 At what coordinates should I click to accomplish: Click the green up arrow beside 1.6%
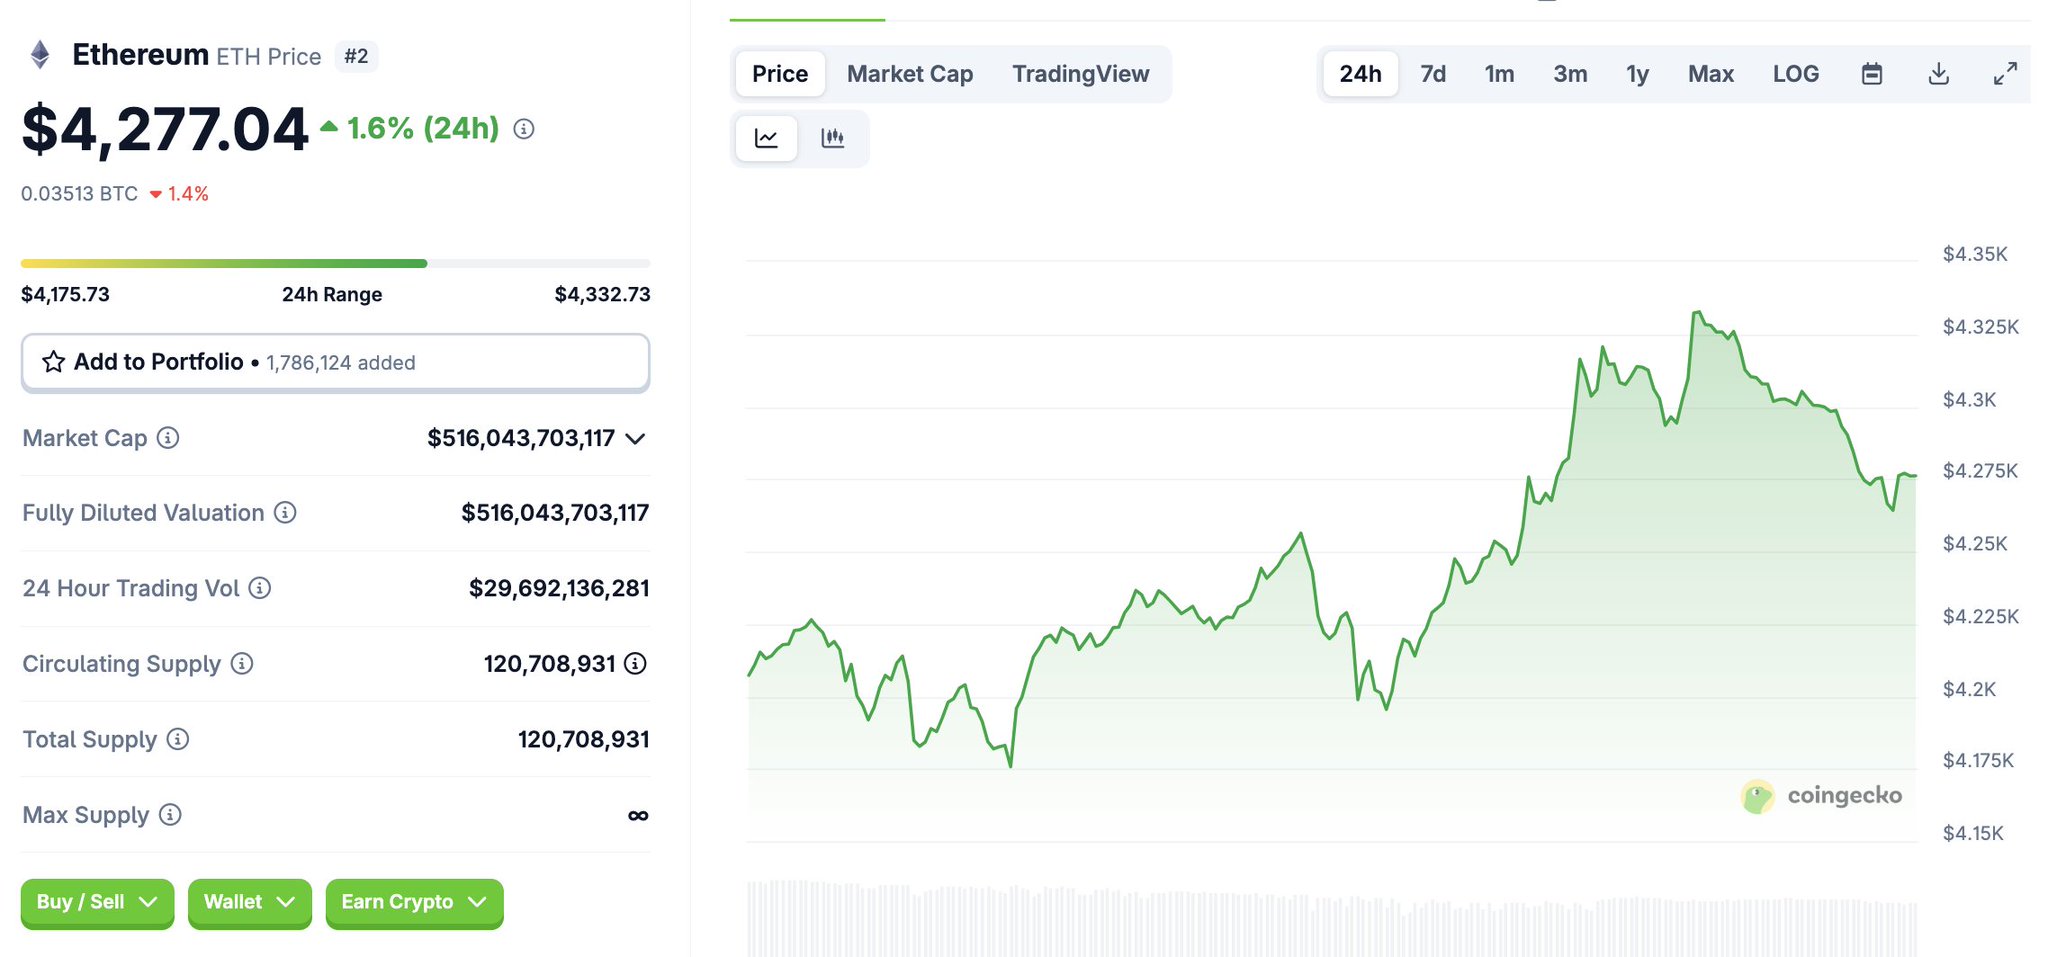pos(329,126)
